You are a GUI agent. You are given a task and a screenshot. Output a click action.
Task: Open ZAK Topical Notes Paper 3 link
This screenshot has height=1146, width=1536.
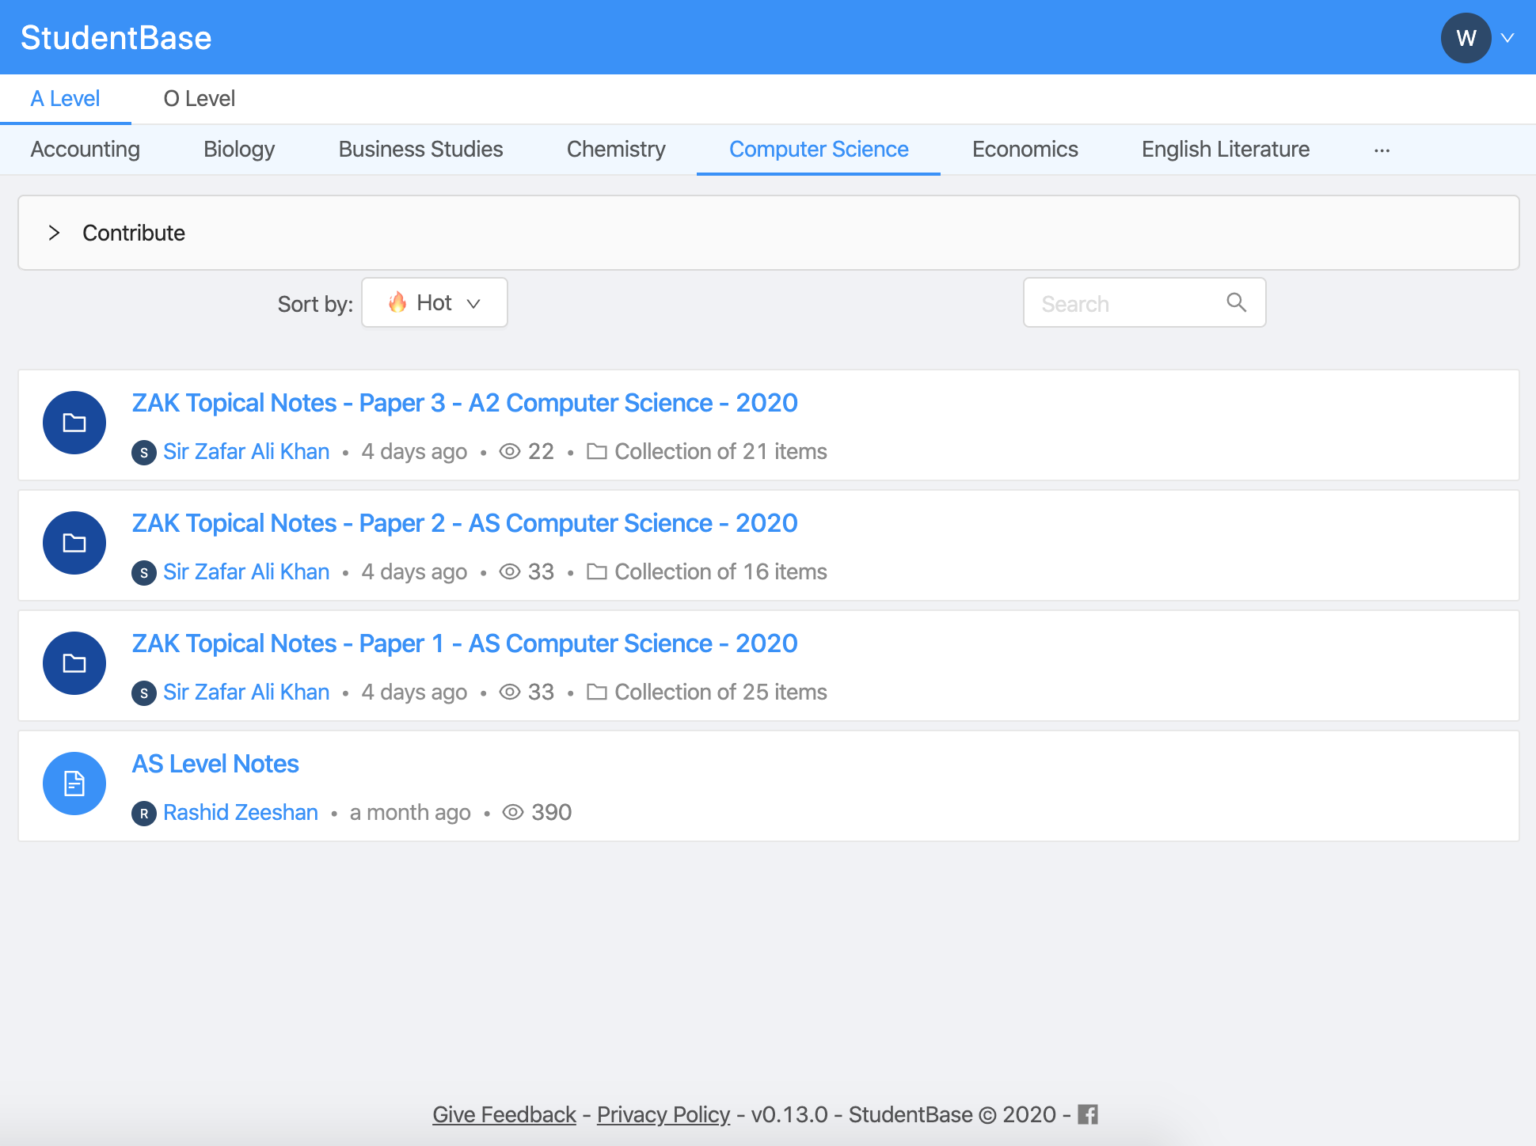(x=464, y=403)
